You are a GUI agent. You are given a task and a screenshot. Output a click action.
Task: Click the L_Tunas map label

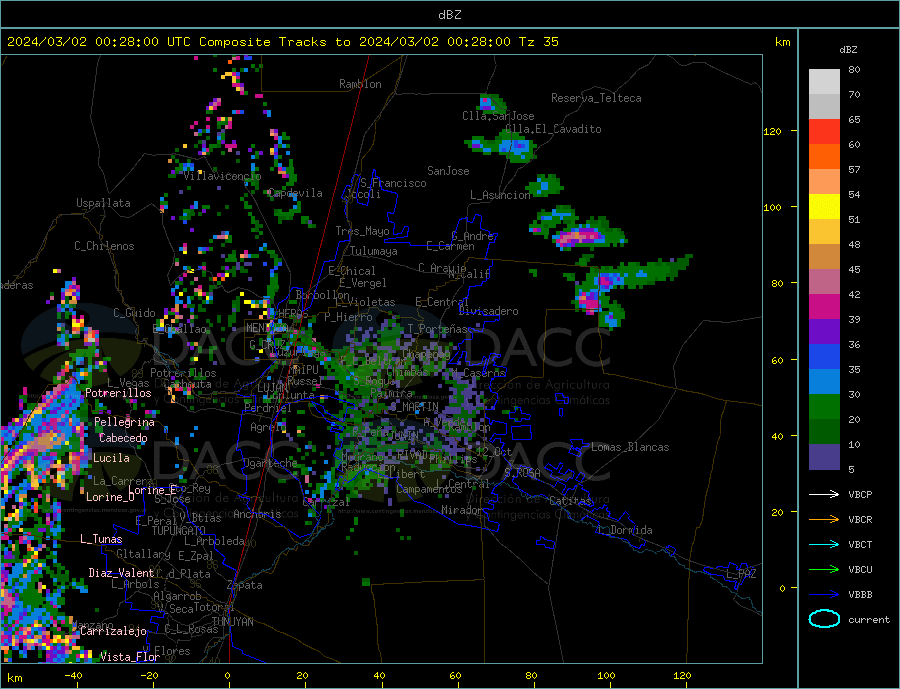tap(101, 539)
